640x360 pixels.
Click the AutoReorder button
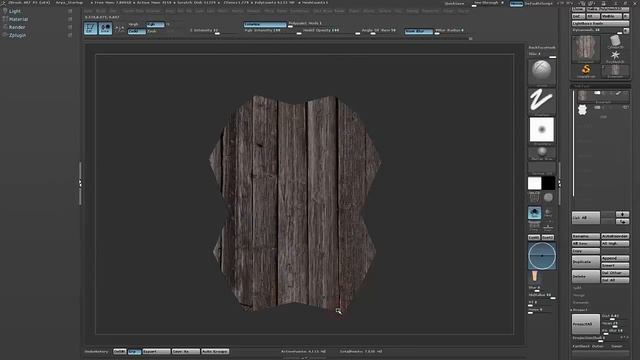[x=615, y=236]
